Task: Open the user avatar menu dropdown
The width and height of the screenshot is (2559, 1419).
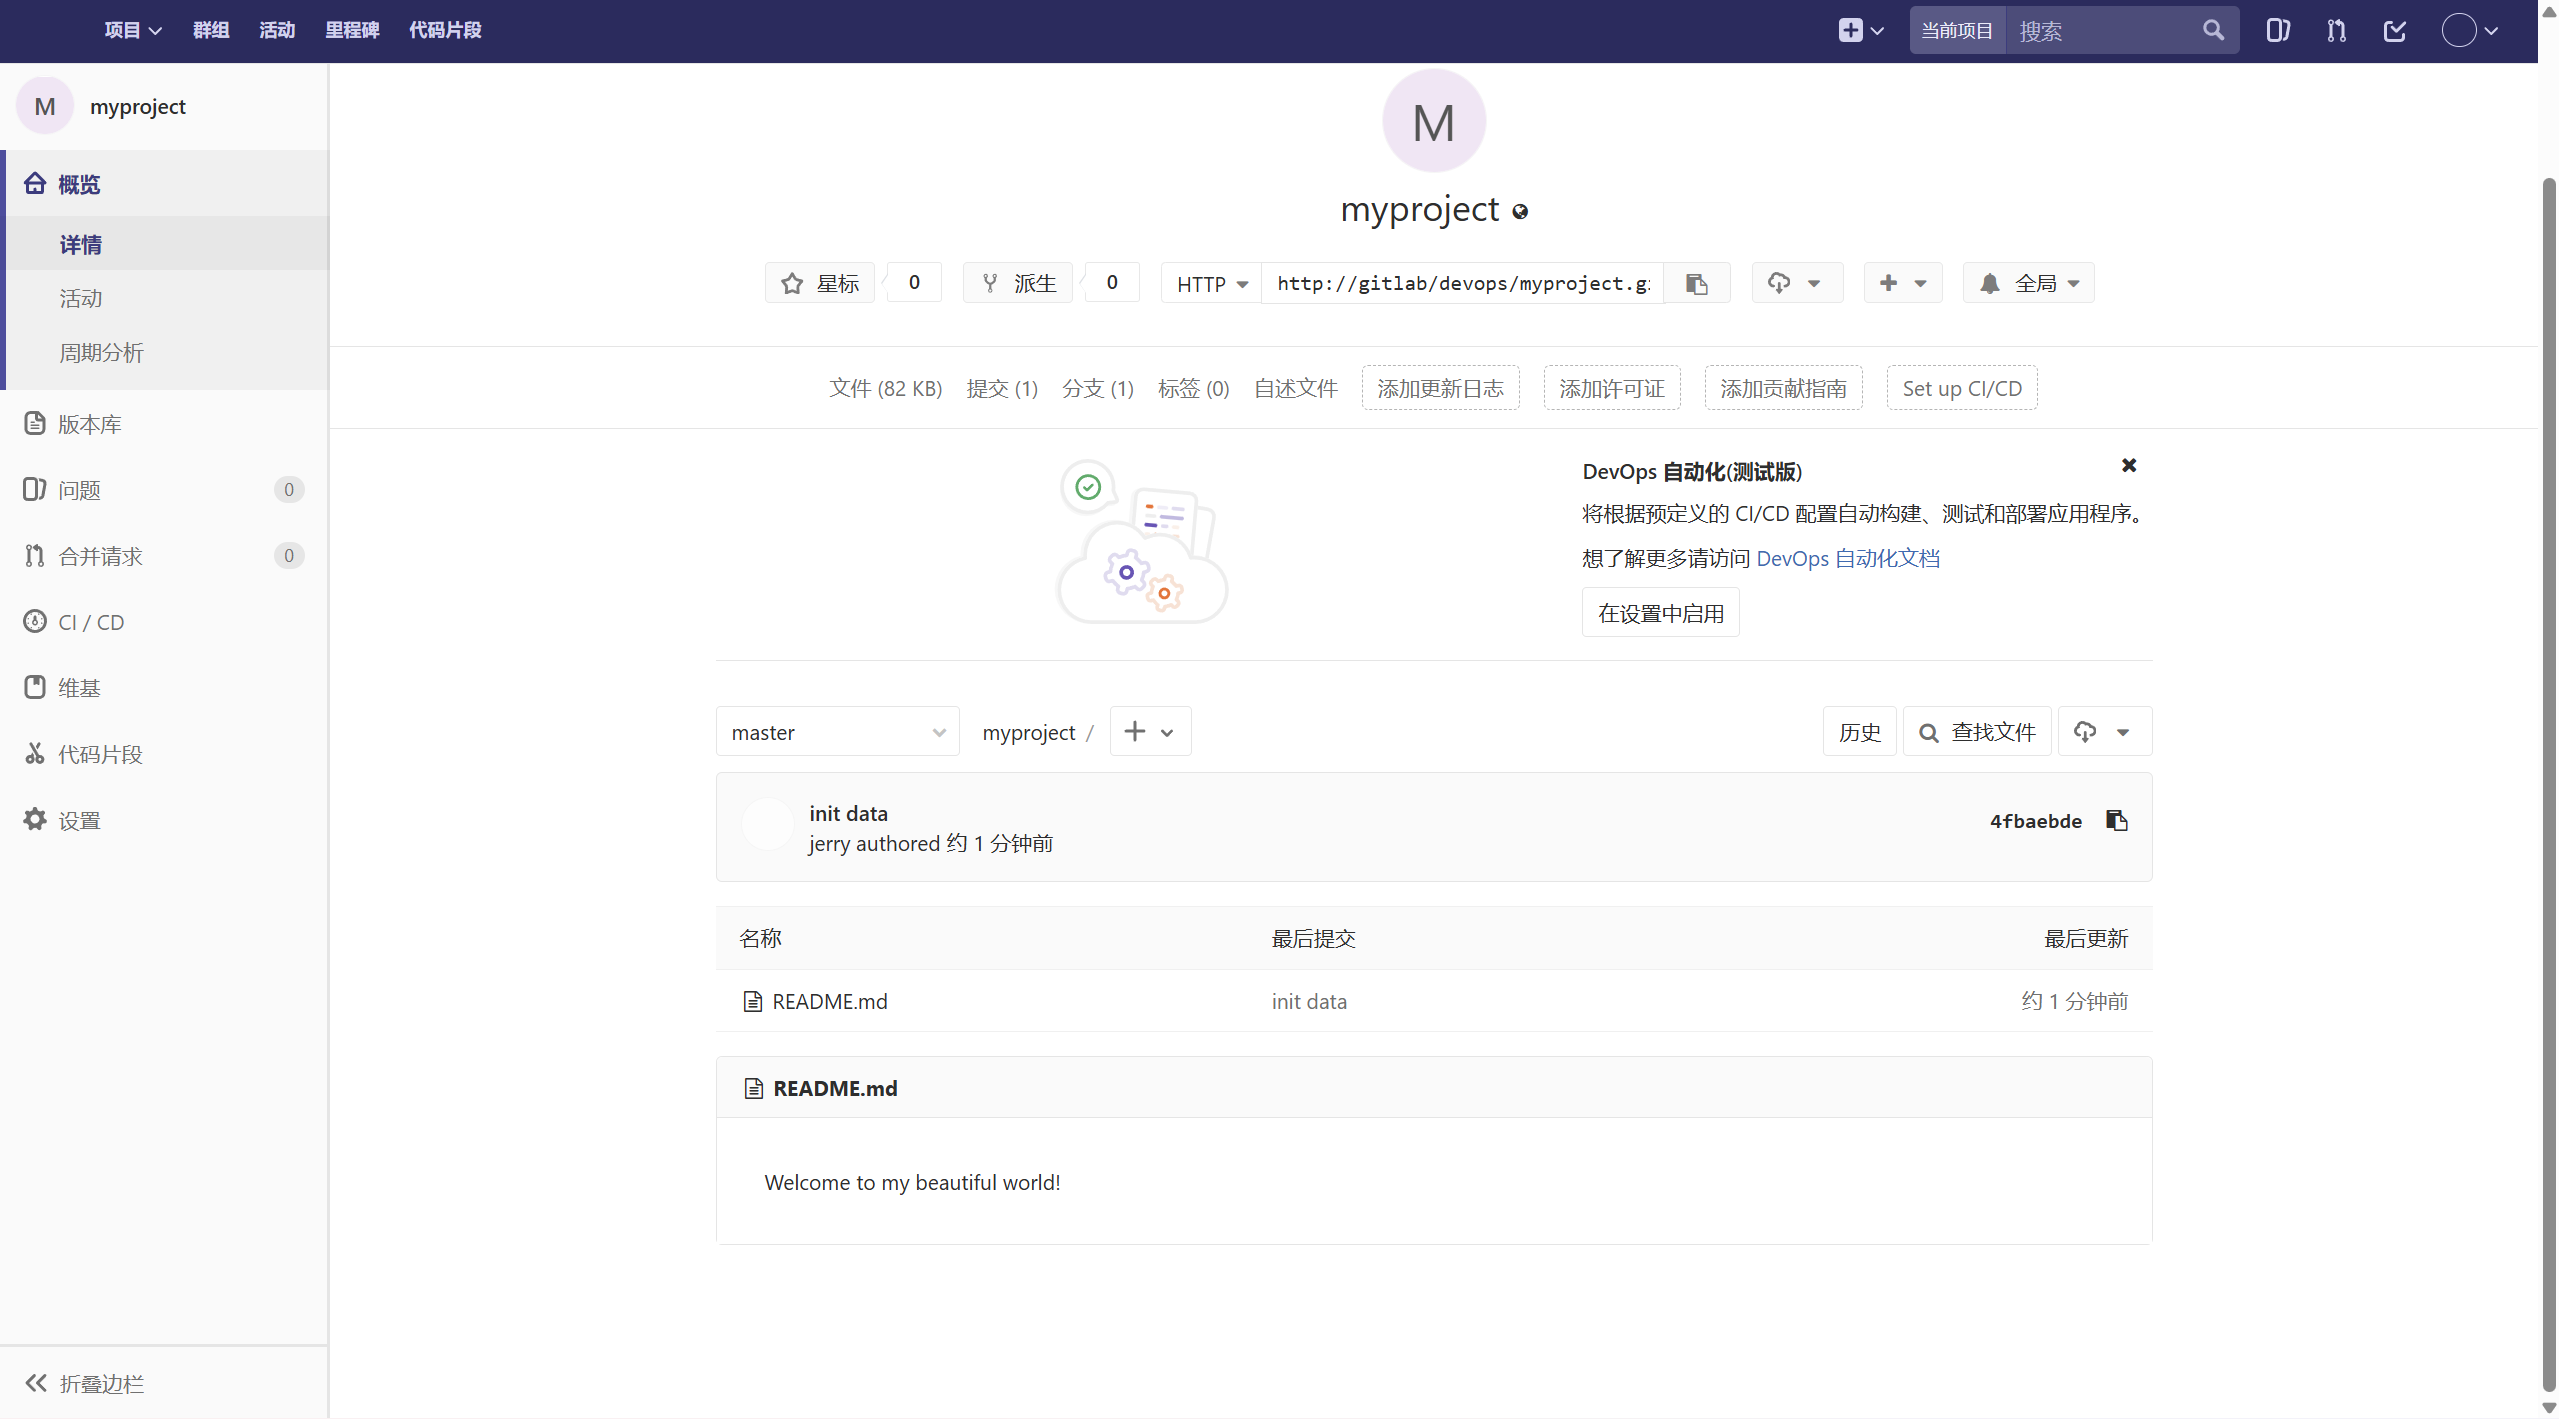Action: tap(2469, 30)
